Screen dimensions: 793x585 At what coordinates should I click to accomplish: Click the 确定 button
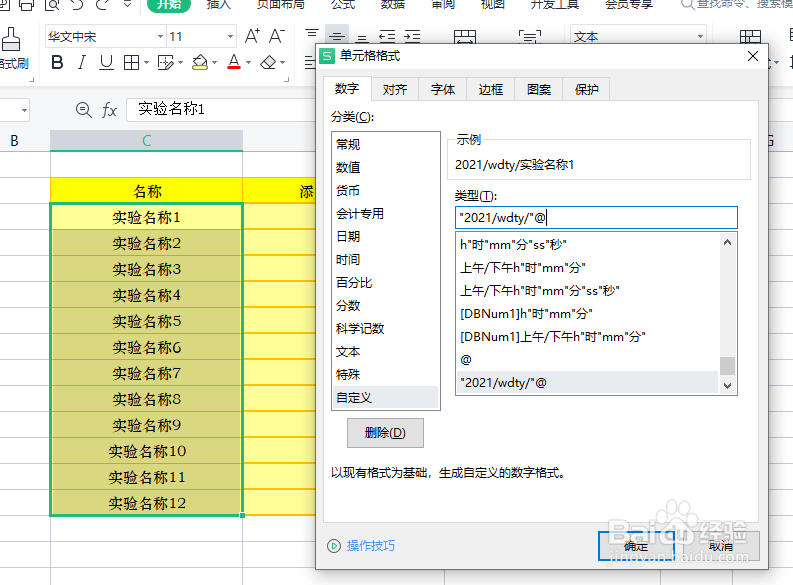[636, 546]
